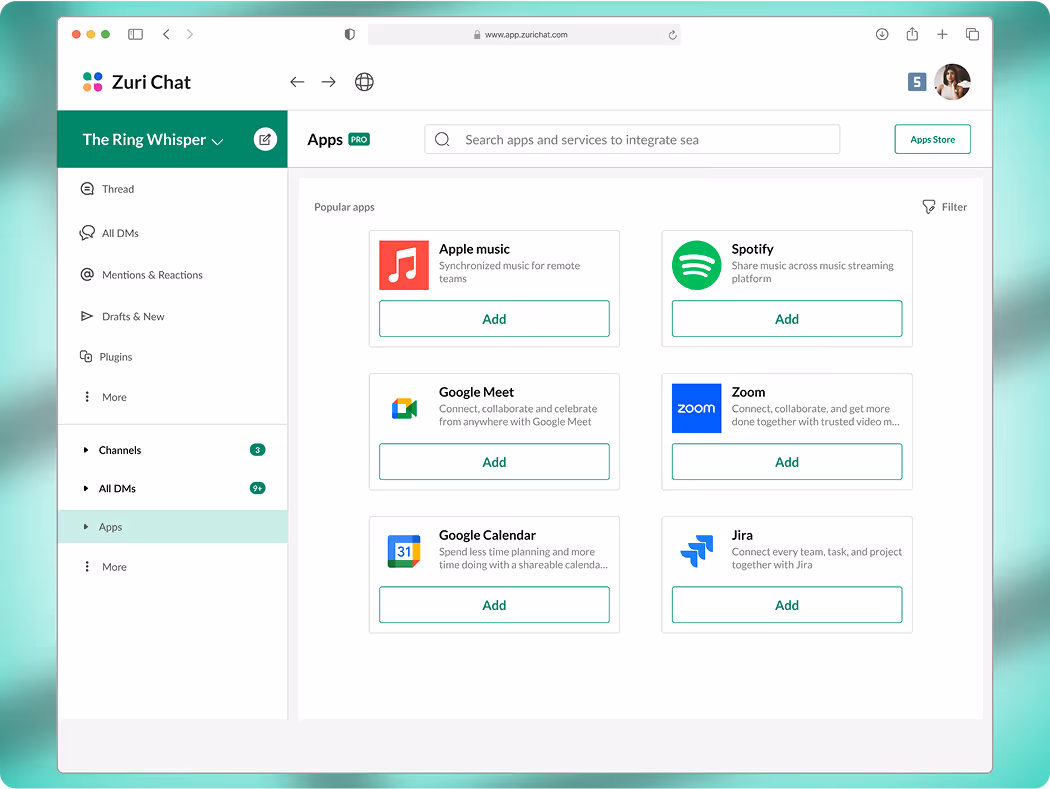
Task: Click the Google Calendar app icon
Action: pyautogui.click(x=404, y=551)
